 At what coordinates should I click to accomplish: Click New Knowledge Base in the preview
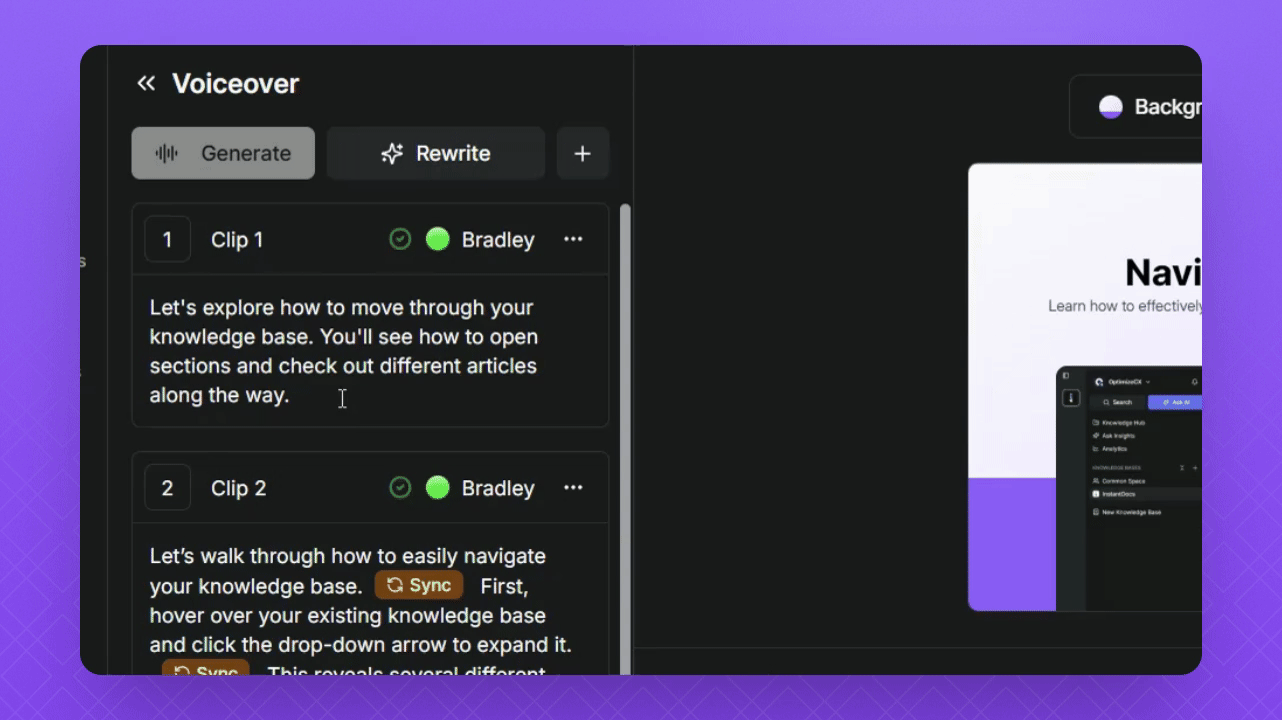tap(1127, 512)
